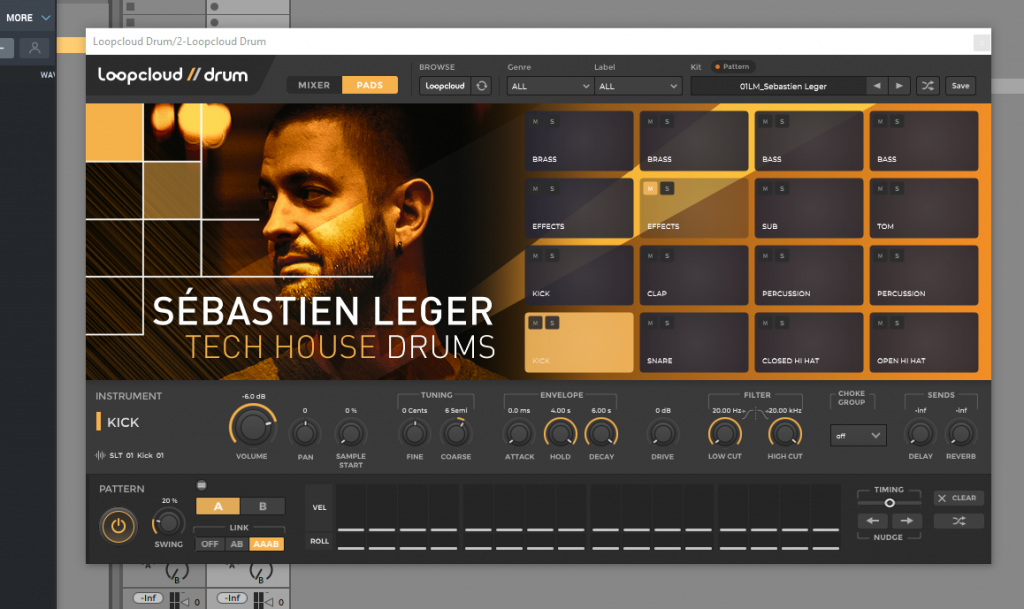Click the DELAY send knob
The image size is (1024, 609).
pos(920,433)
